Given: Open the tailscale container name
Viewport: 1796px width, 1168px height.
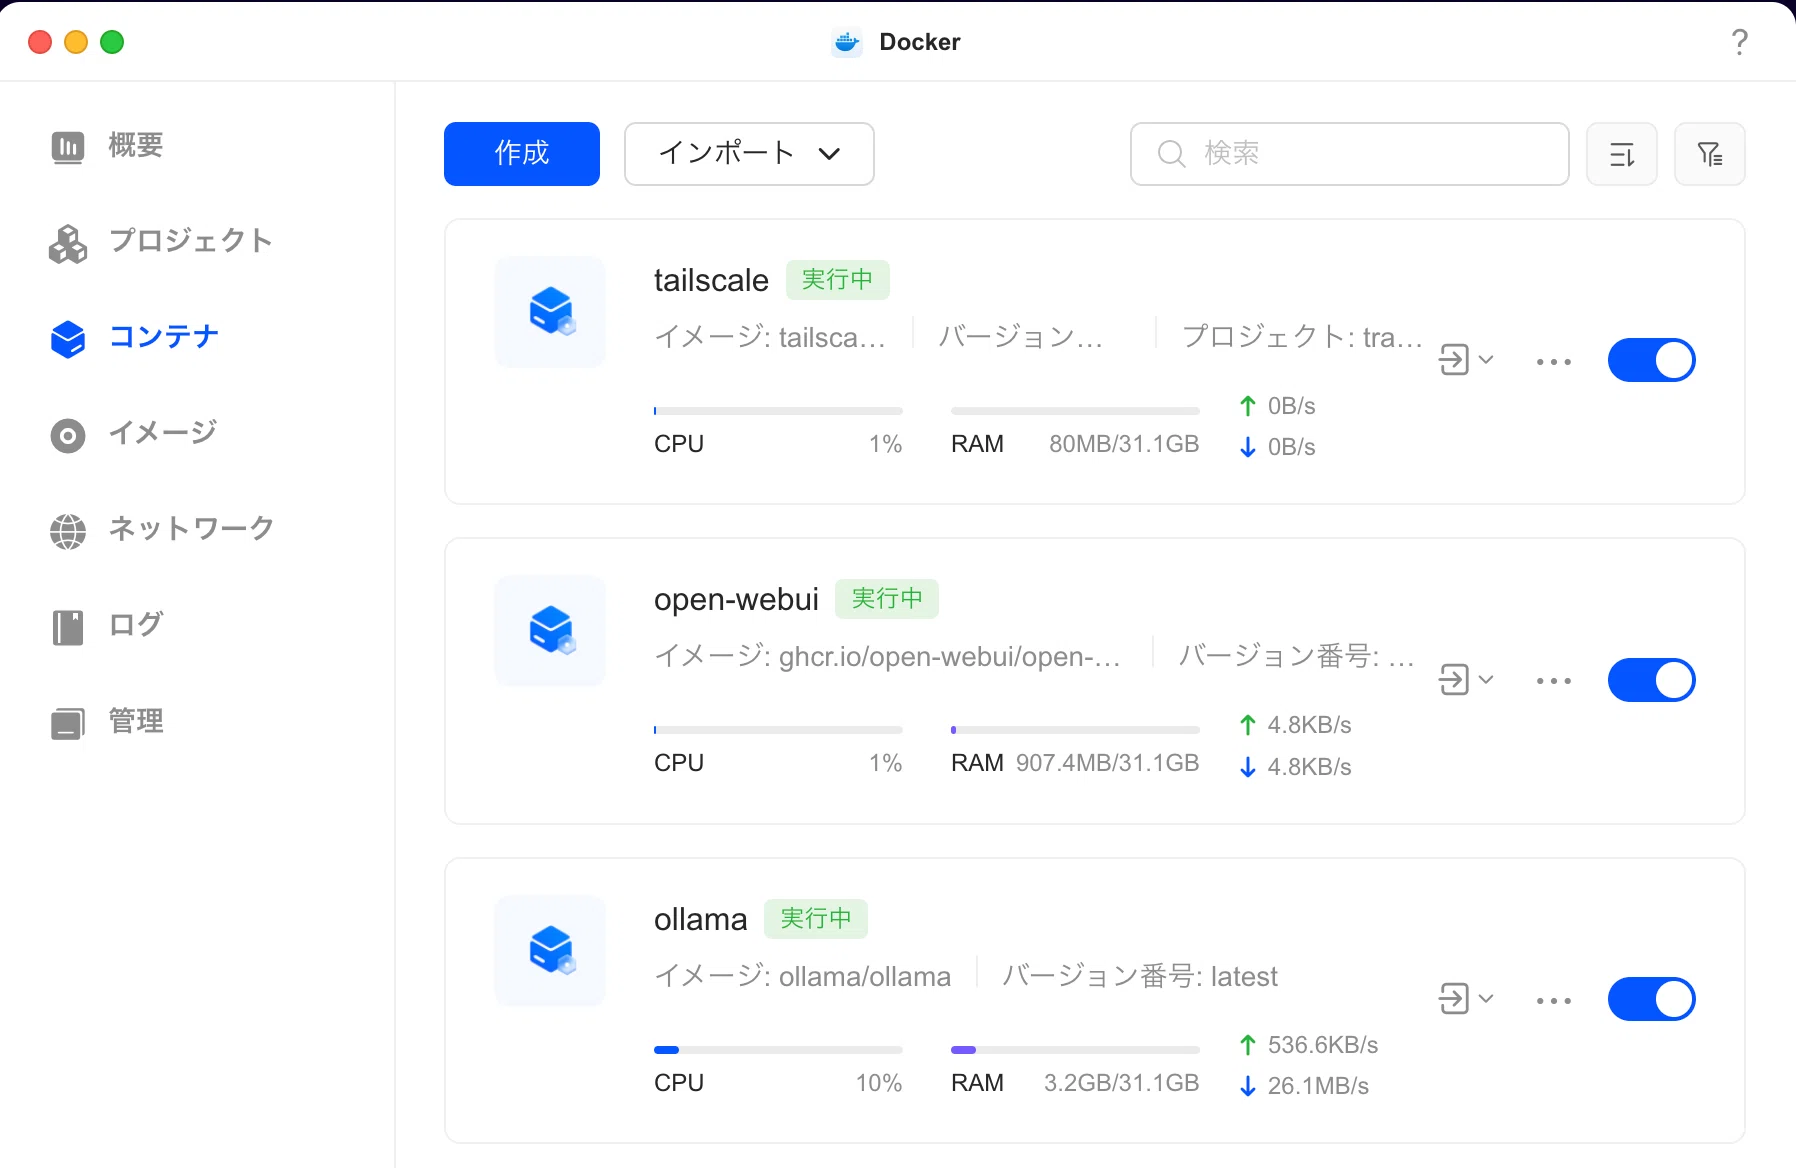Looking at the screenshot, I should point(711,280).
